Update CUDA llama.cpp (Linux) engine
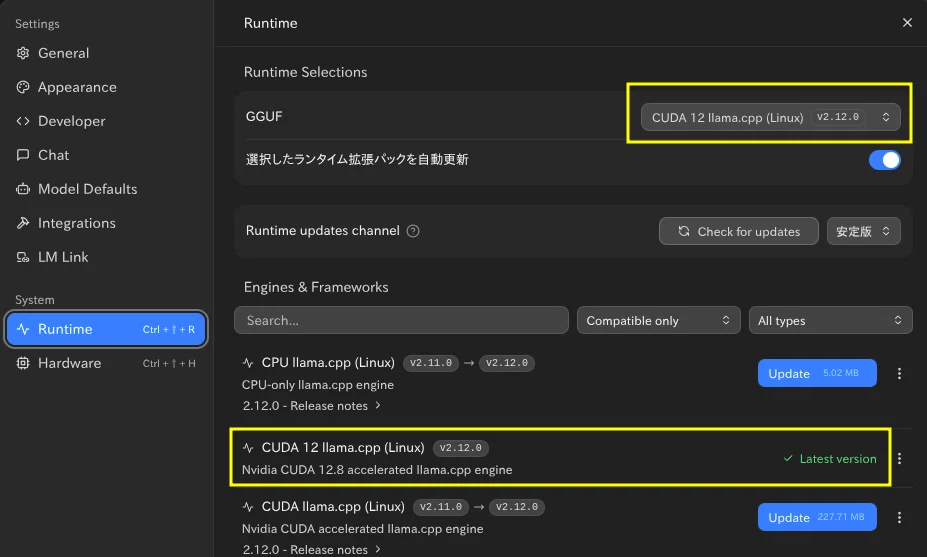927x557 pixels. coord(817,517)
